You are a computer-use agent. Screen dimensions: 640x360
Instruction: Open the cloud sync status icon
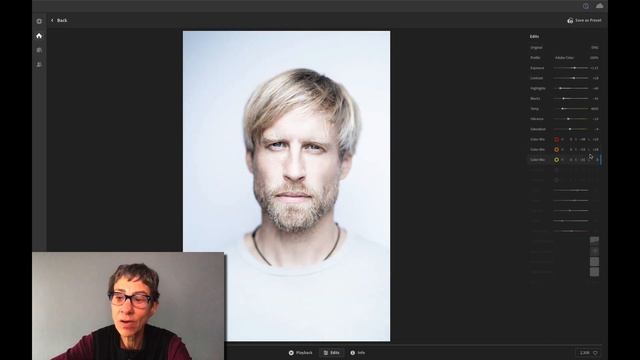point(599,6)
